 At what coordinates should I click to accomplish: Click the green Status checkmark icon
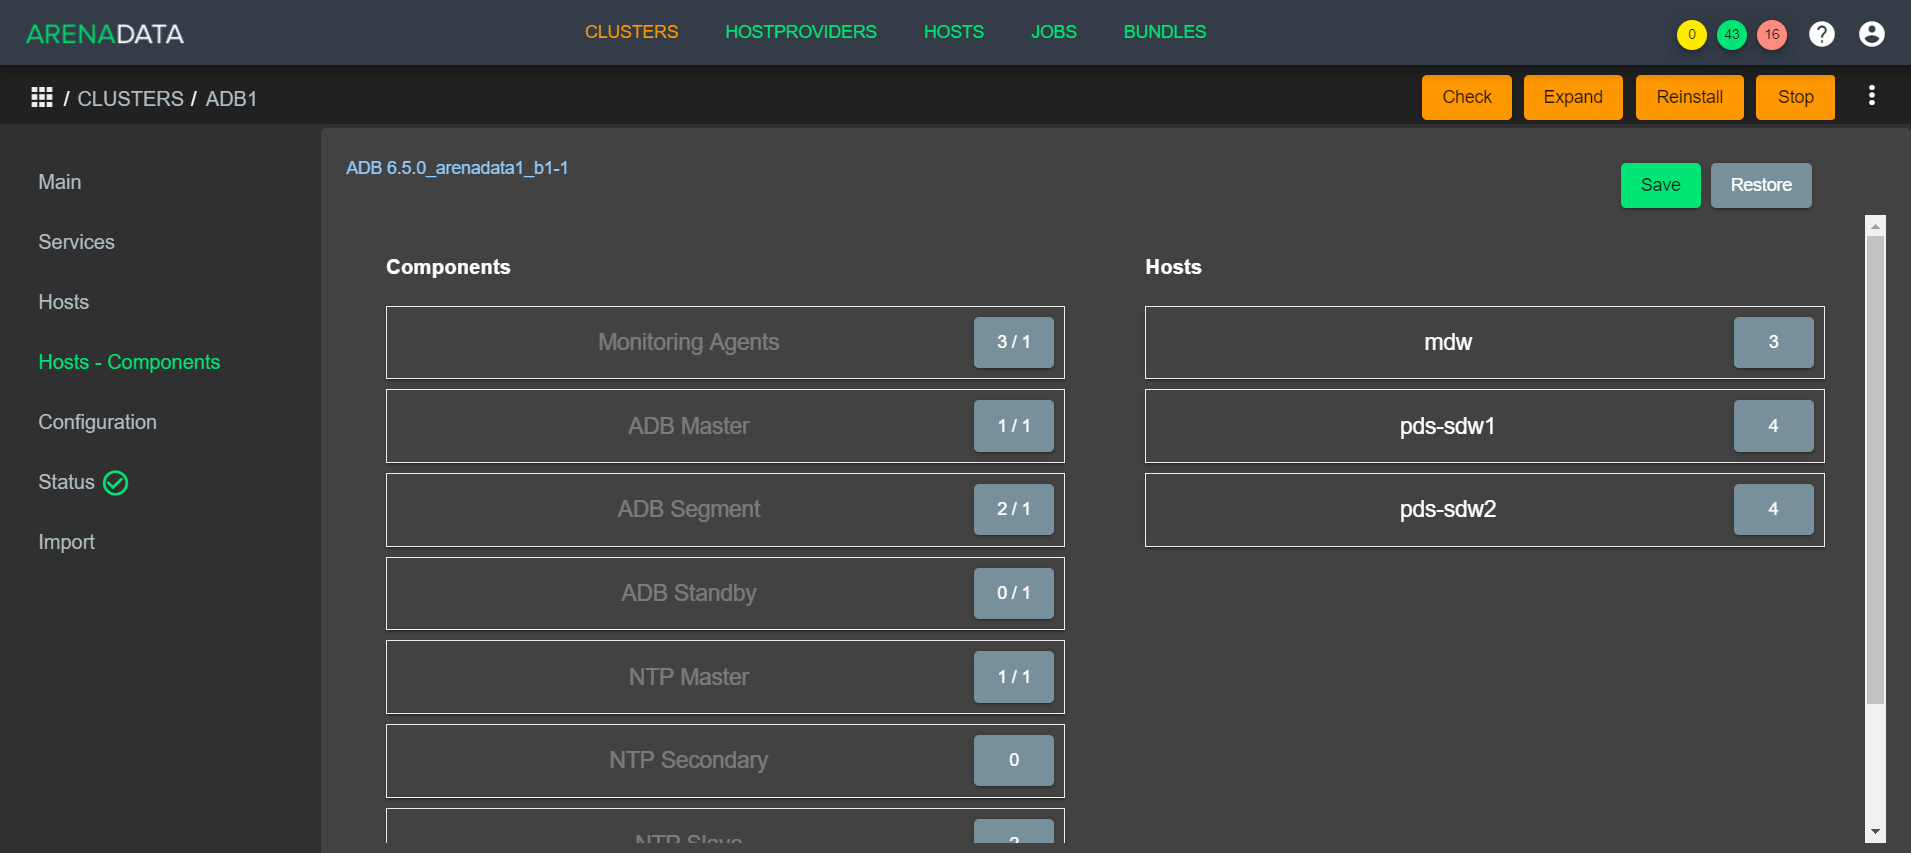click(116, 483)
